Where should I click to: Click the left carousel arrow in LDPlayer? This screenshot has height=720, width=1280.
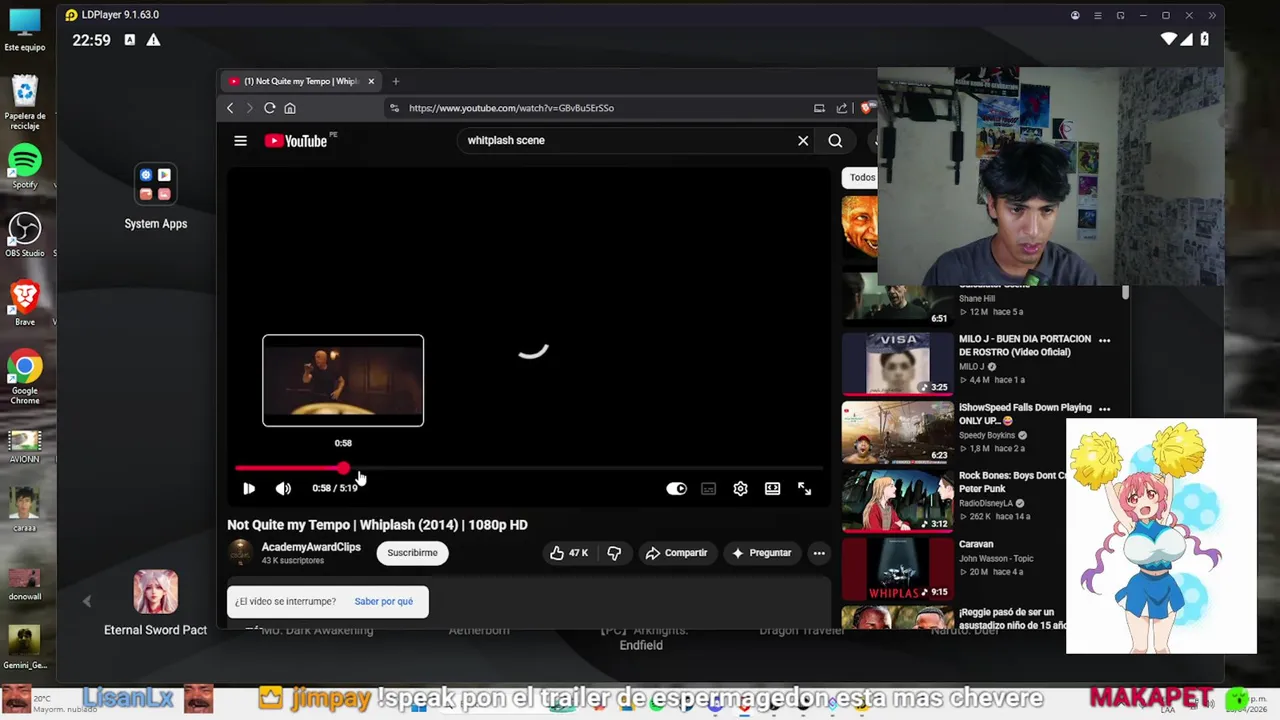pos(87,602)
